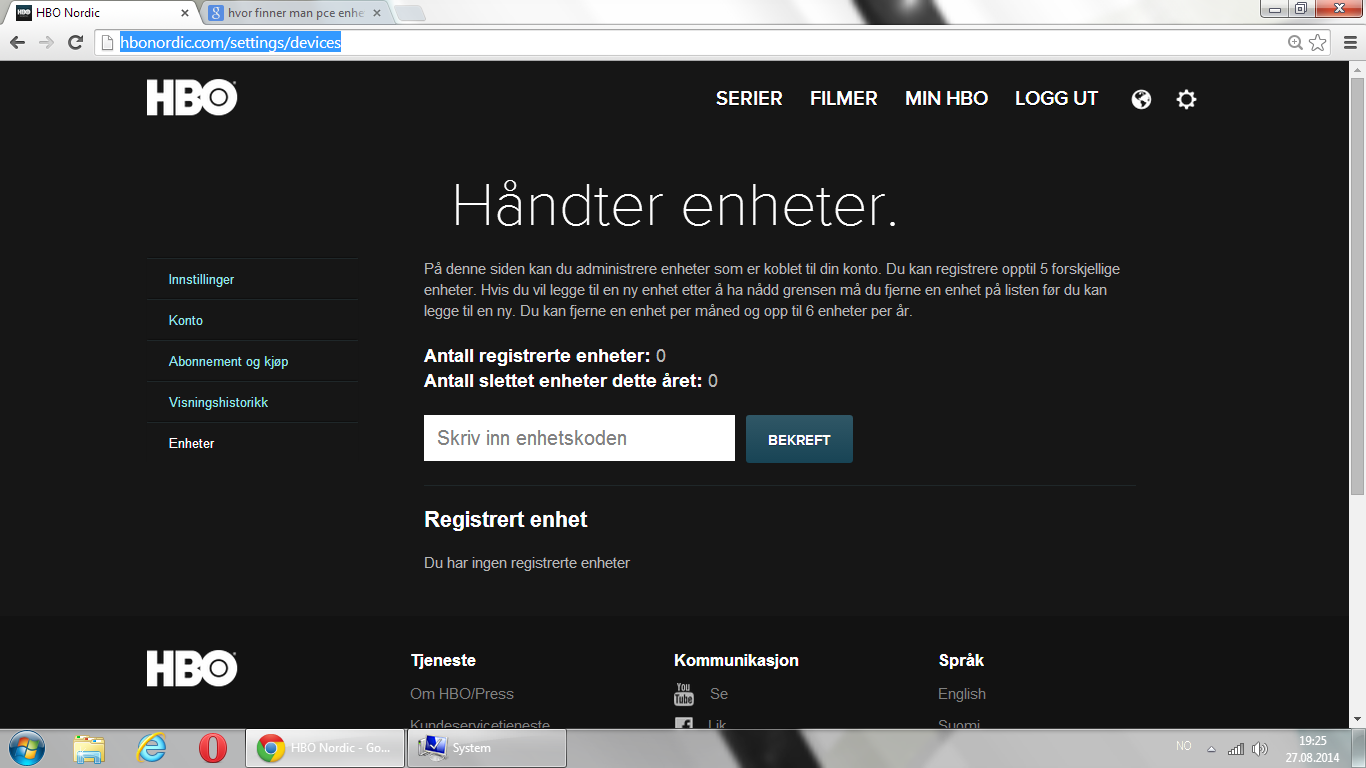
Task: Click HBO Nordic Chrome taskbar button
Action: point(325,748)
